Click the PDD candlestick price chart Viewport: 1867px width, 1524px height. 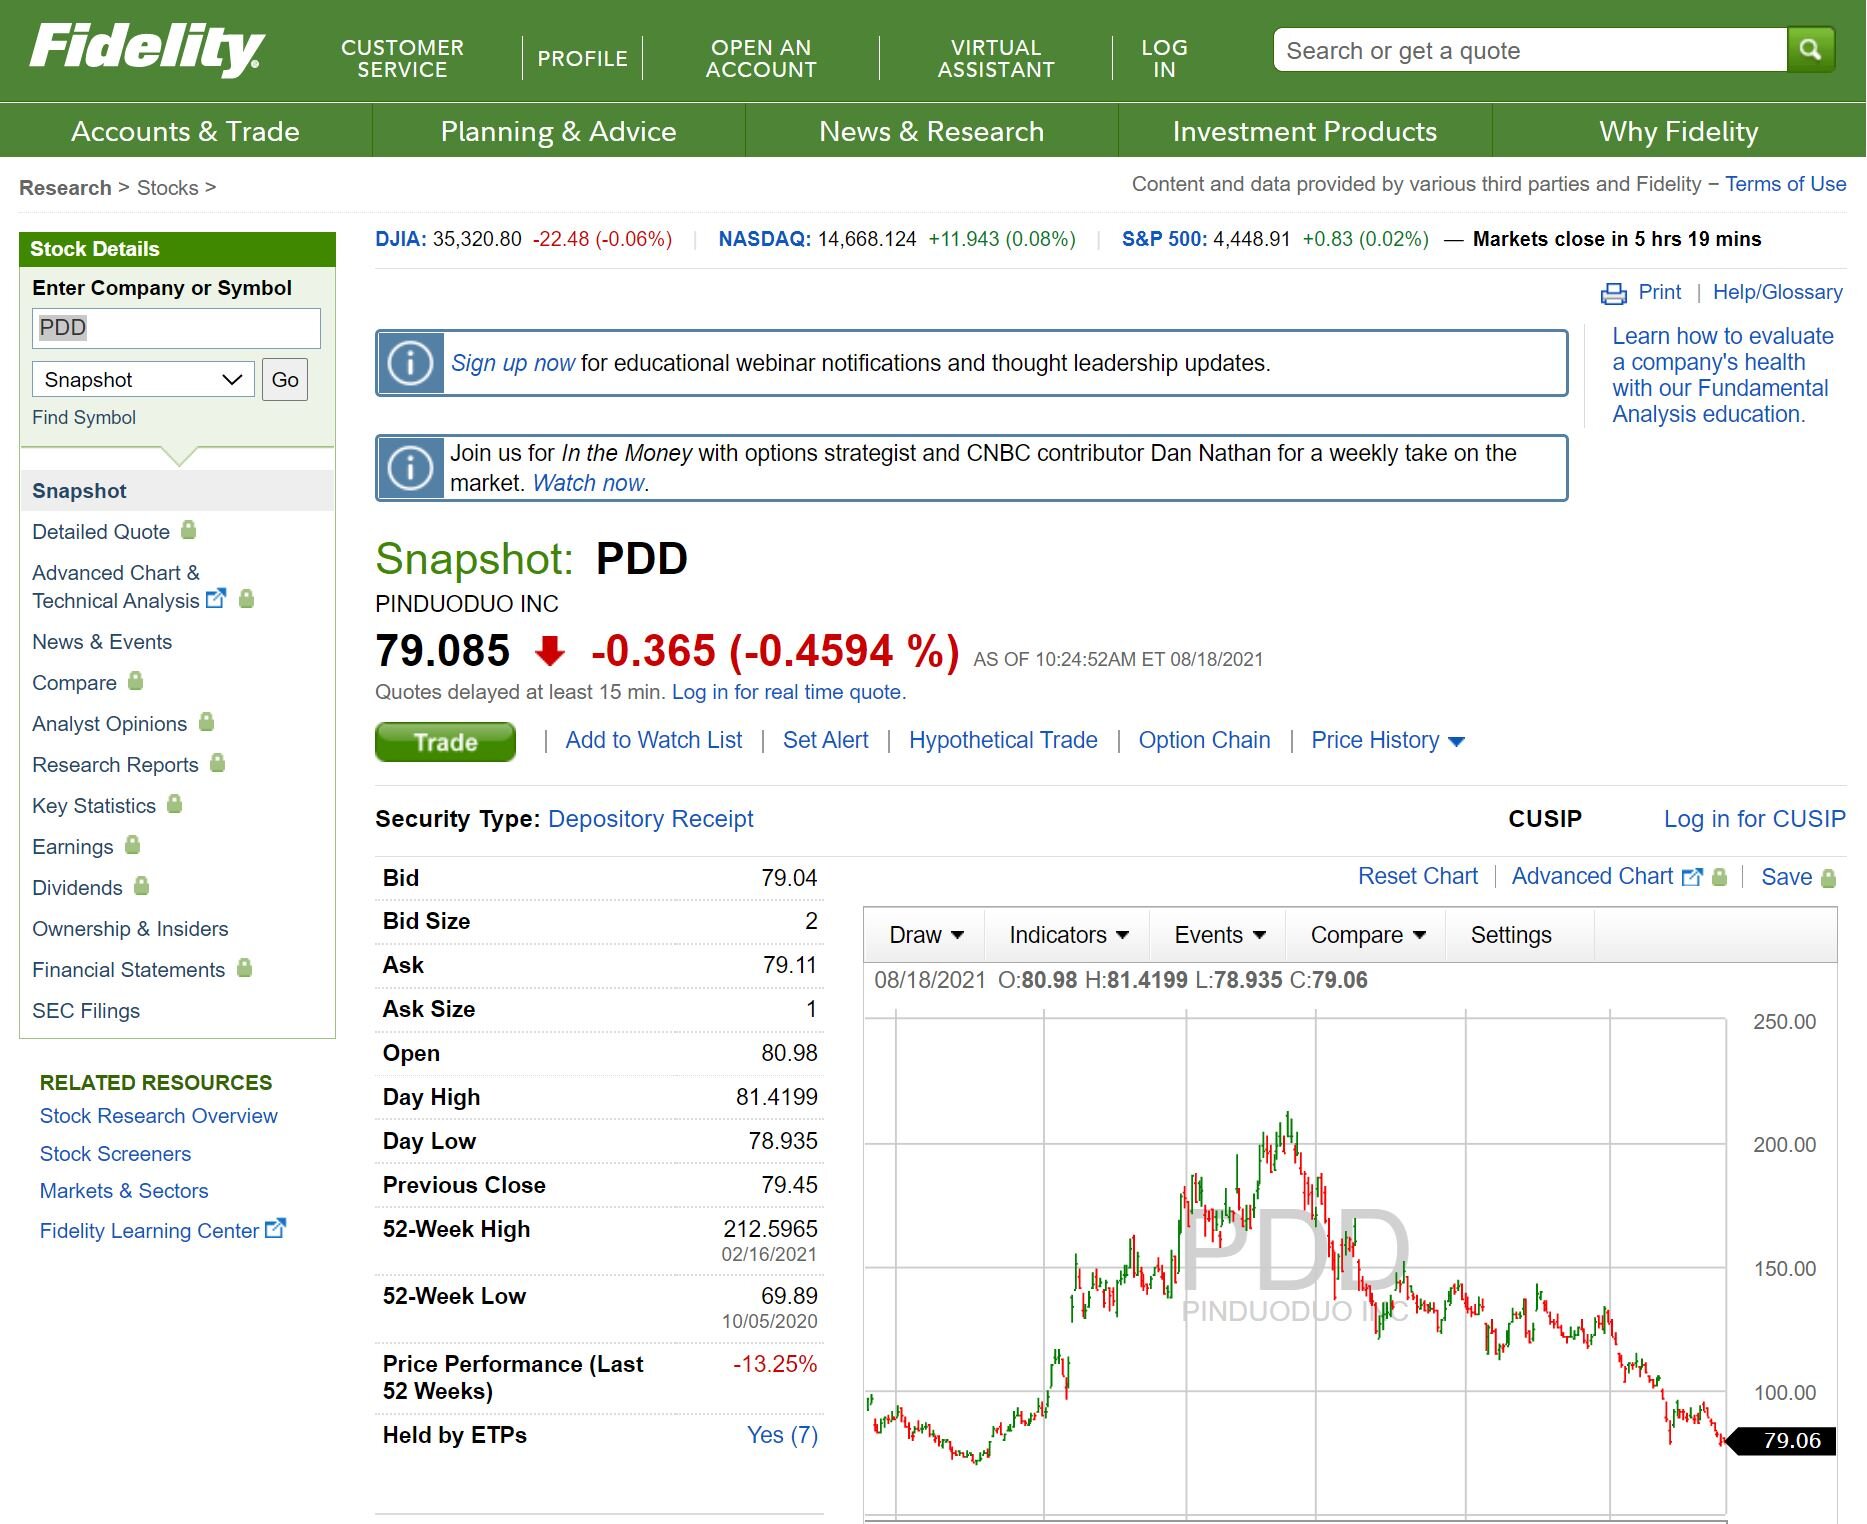[1296, 1265]
